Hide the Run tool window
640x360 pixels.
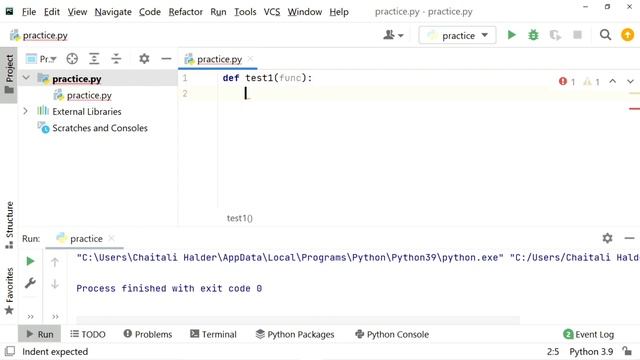click(629, 238)
